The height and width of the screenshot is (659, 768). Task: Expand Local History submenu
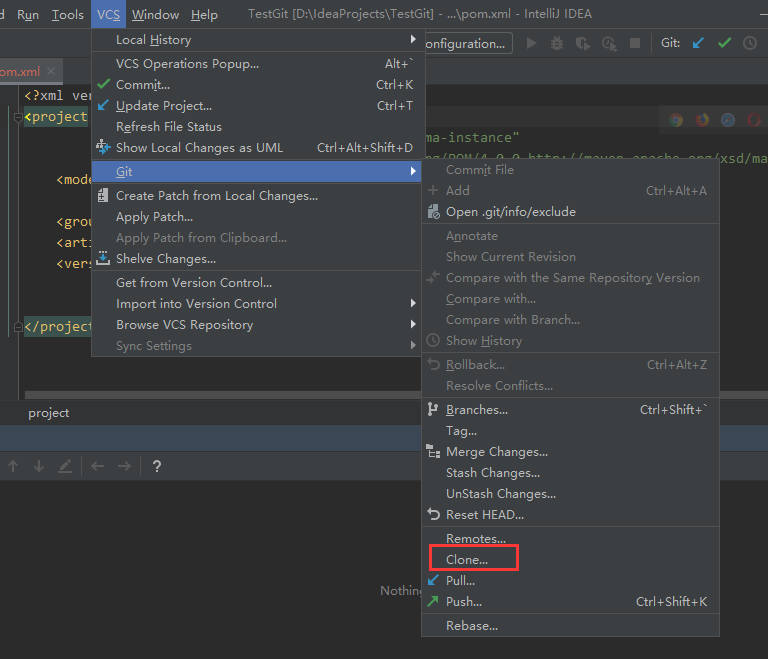(257, 40)
